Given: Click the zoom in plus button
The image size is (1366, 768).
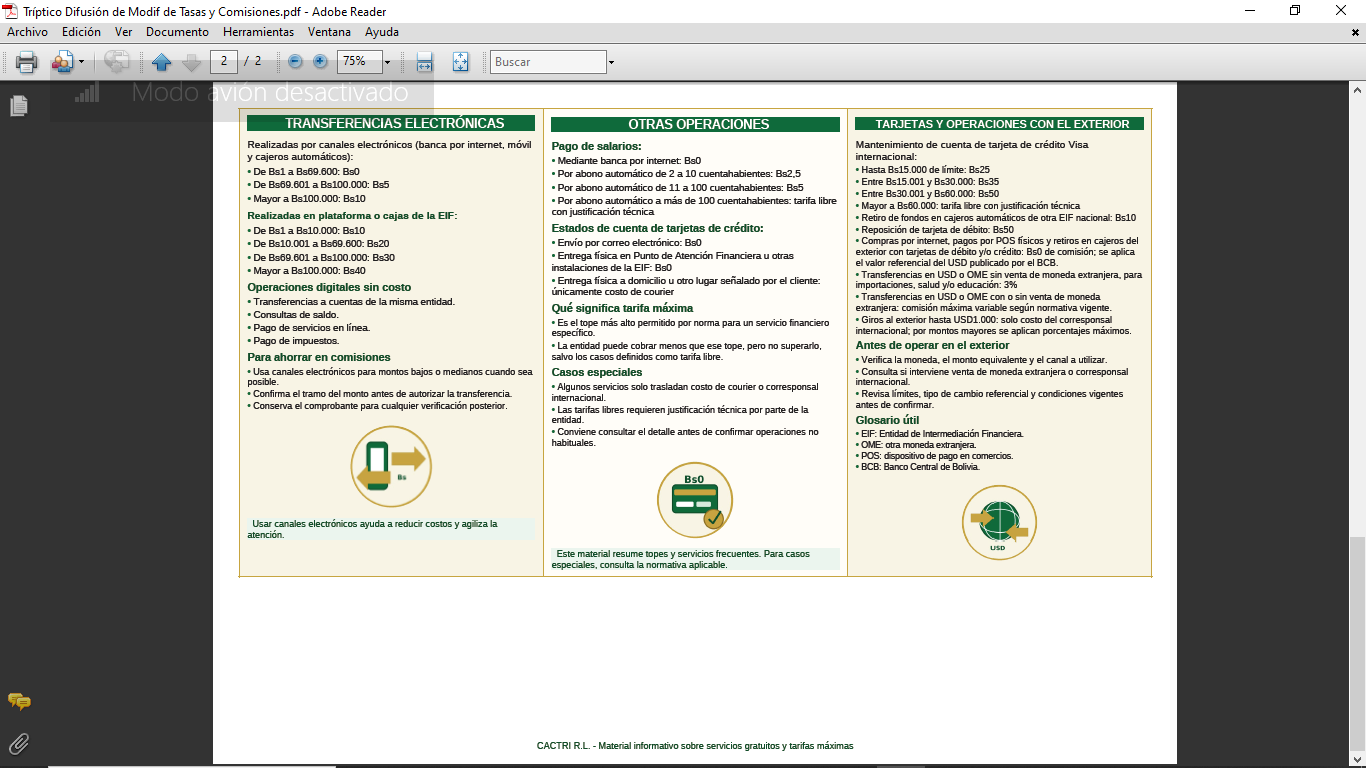Looking at the screenshot, I should click(x=320, y=62).
